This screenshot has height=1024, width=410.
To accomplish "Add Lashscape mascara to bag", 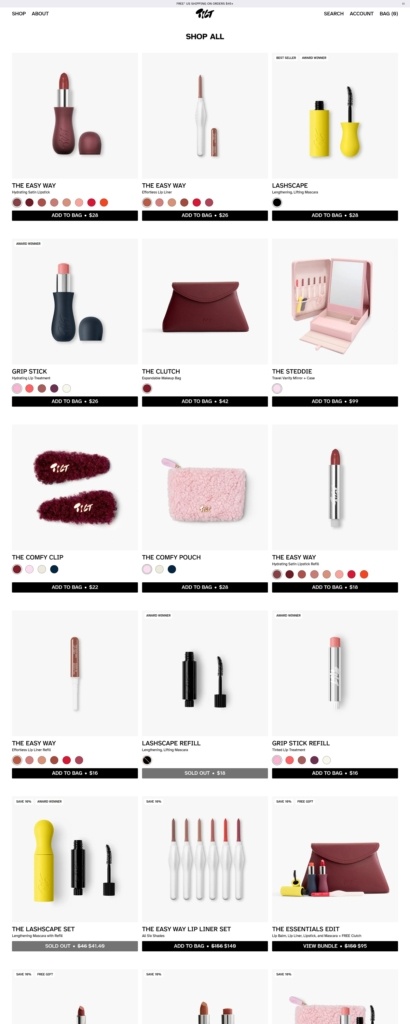I will click(x=335, y=216).
